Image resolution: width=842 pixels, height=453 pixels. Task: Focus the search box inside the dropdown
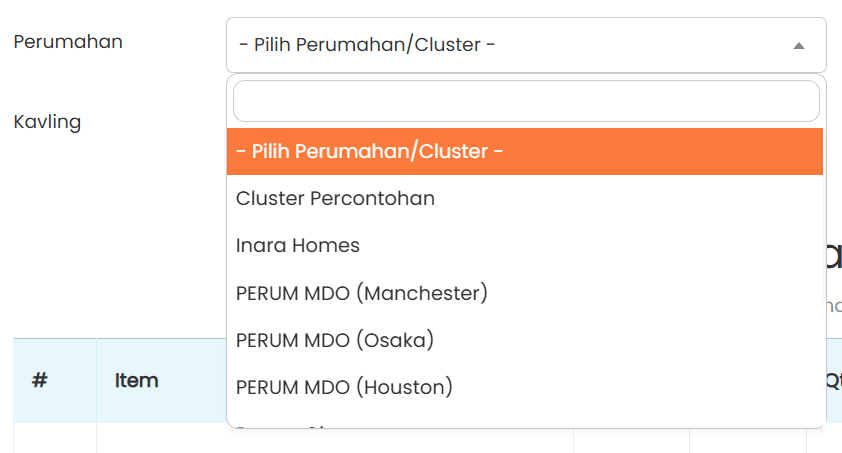click(526, 101)
